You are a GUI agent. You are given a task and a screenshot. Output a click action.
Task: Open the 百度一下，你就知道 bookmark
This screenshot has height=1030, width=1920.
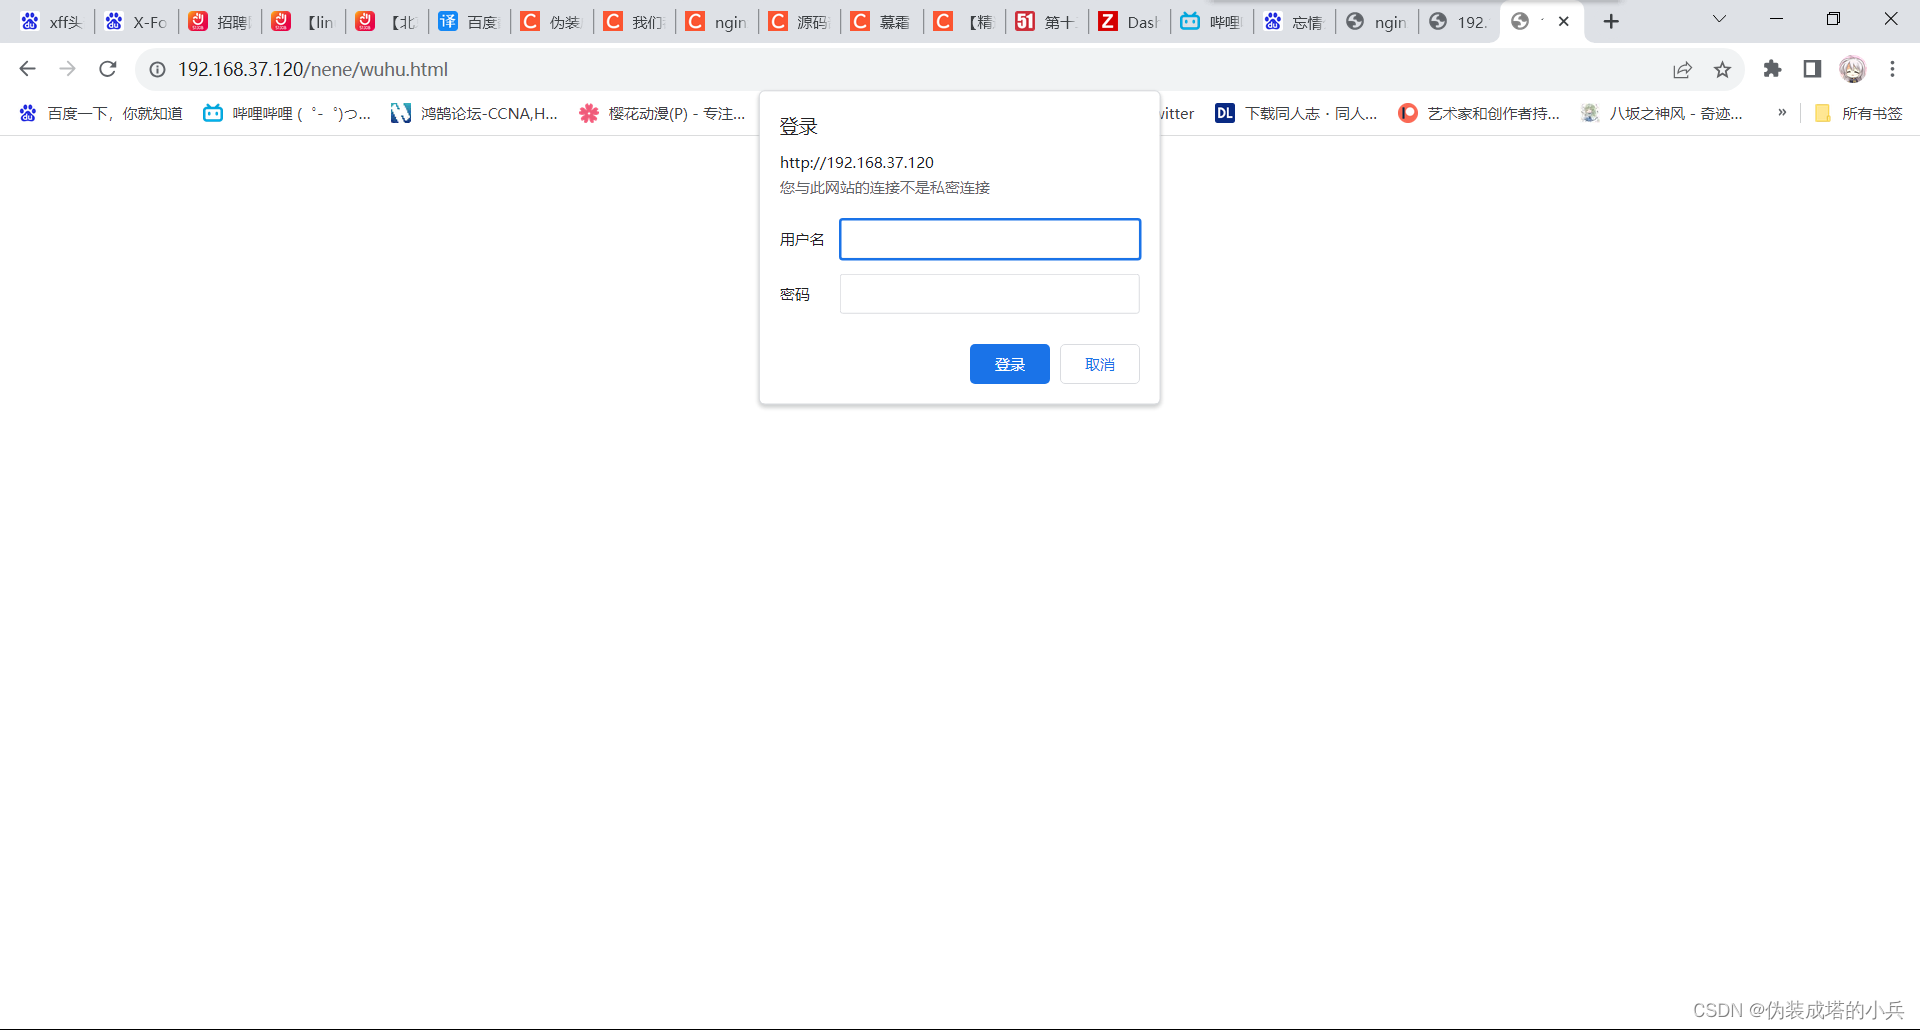tap(101, 113)
